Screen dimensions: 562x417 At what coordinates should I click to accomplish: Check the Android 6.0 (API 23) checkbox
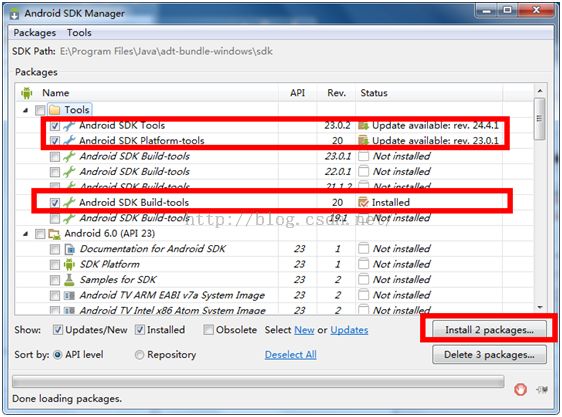tap(40, 234)
